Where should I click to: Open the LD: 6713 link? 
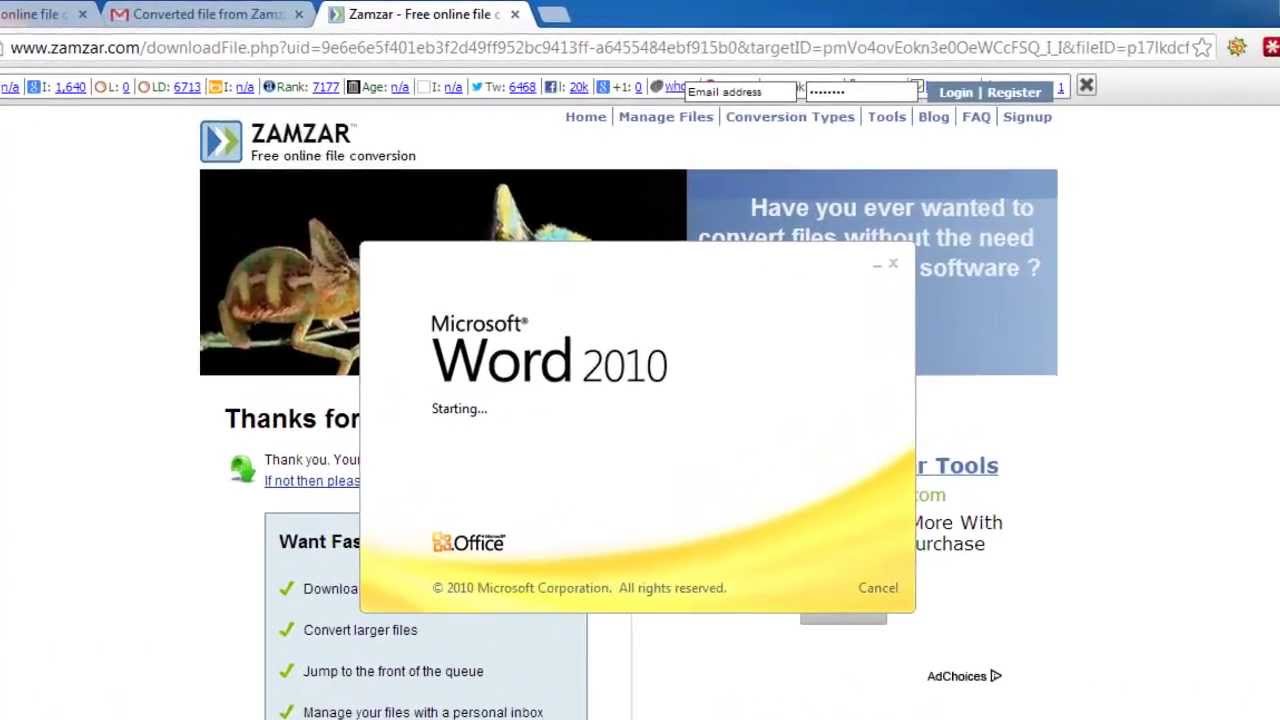187,87
